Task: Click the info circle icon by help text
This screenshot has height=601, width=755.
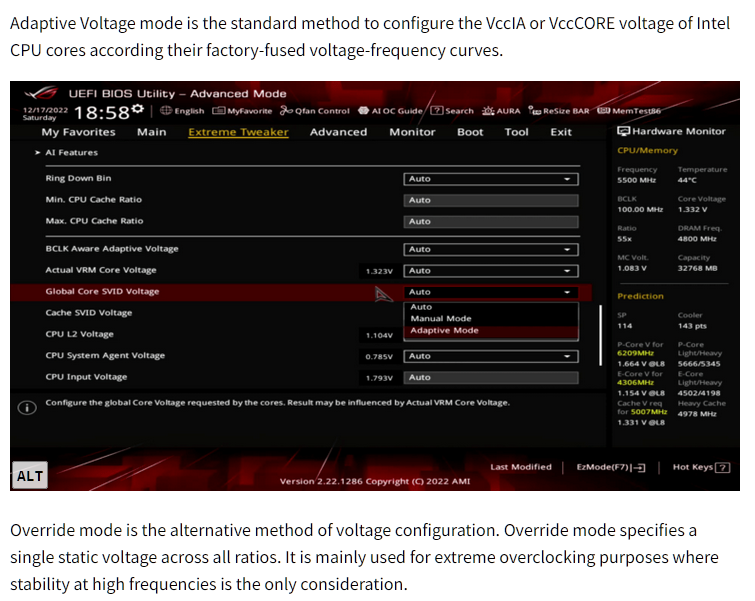Action: [27, 408]
